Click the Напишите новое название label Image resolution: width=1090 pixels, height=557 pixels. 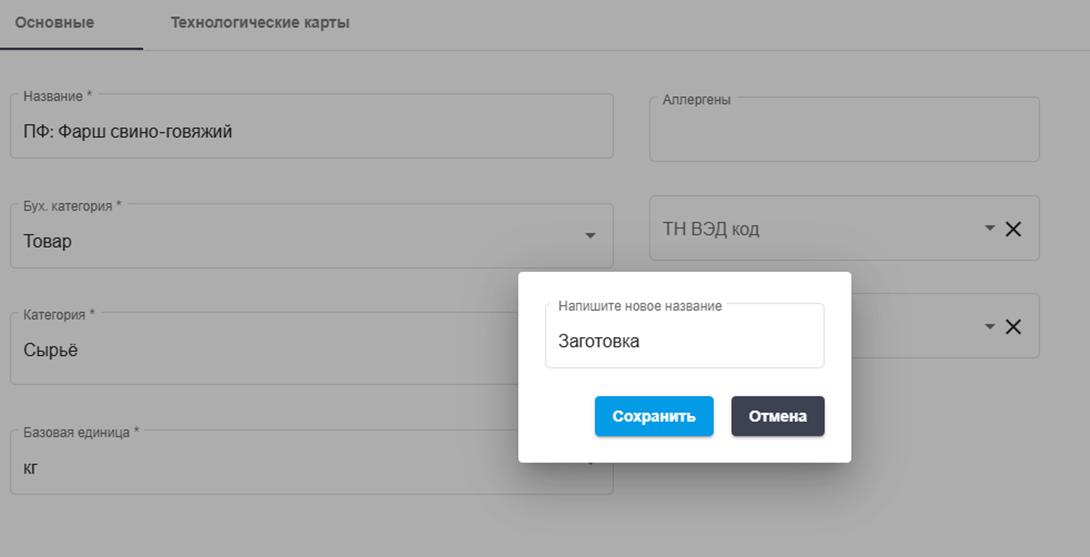point(639,306)
